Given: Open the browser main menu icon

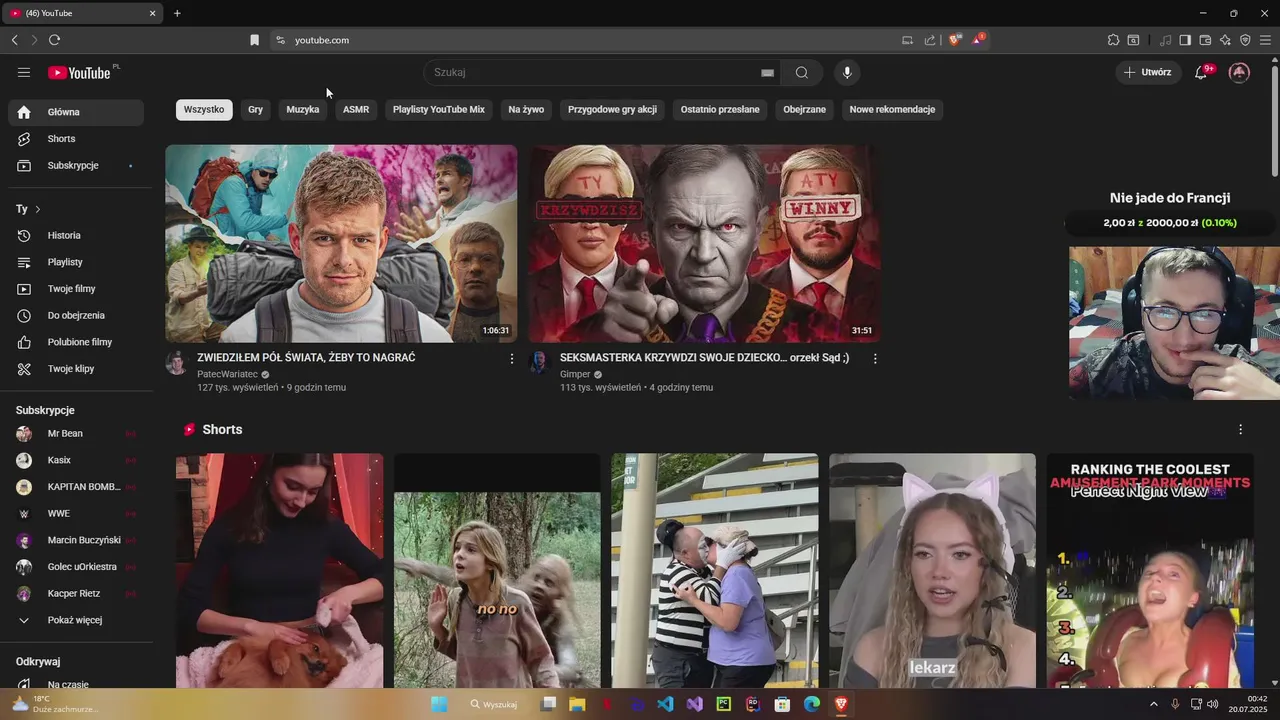Looking at the screenshot, I should (x=1265, y=40).
